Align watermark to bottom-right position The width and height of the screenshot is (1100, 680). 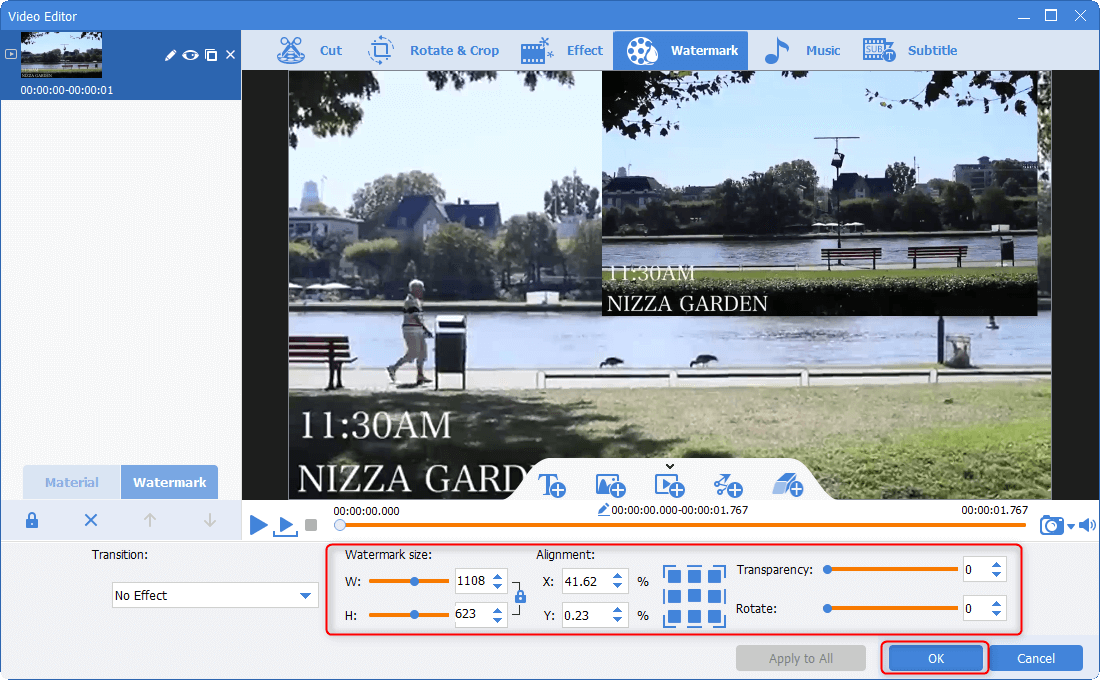(x=716, y=618)
